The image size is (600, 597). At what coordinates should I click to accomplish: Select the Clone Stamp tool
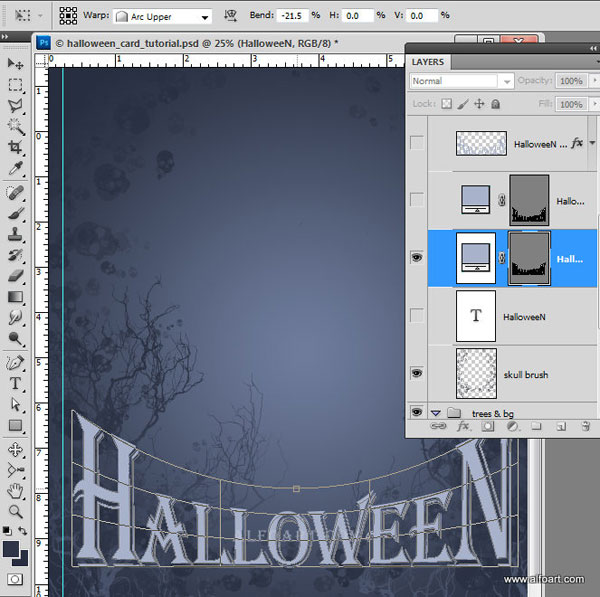[x=15, y=234]
